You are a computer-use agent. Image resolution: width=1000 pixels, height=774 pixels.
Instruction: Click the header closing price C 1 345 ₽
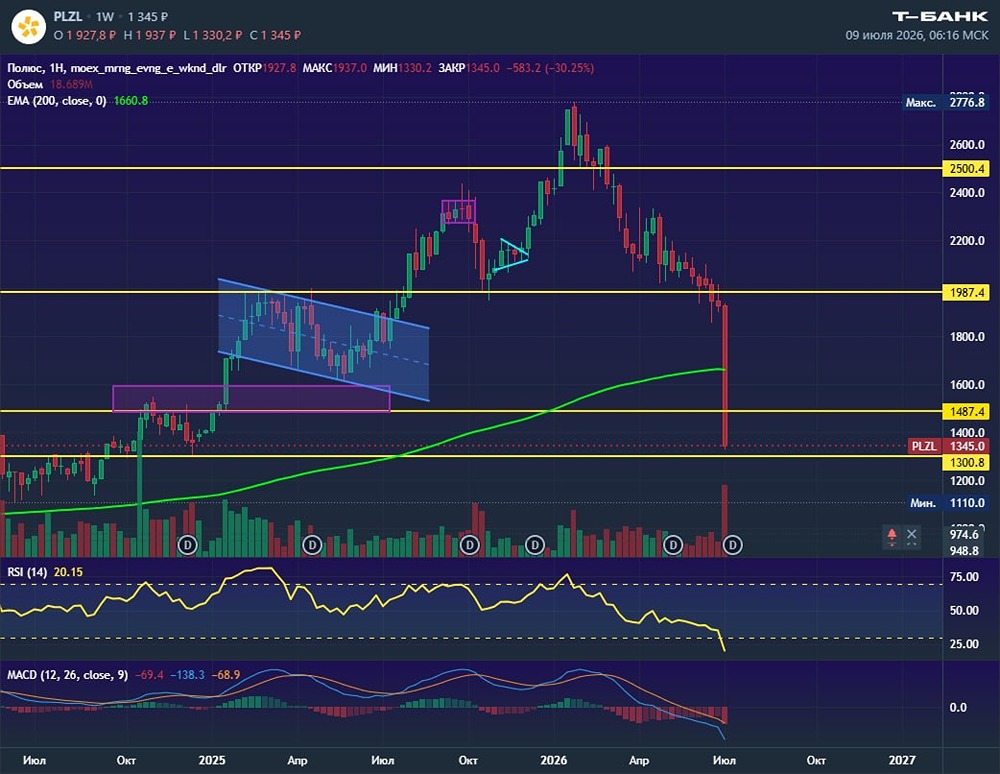click(275, 35)
